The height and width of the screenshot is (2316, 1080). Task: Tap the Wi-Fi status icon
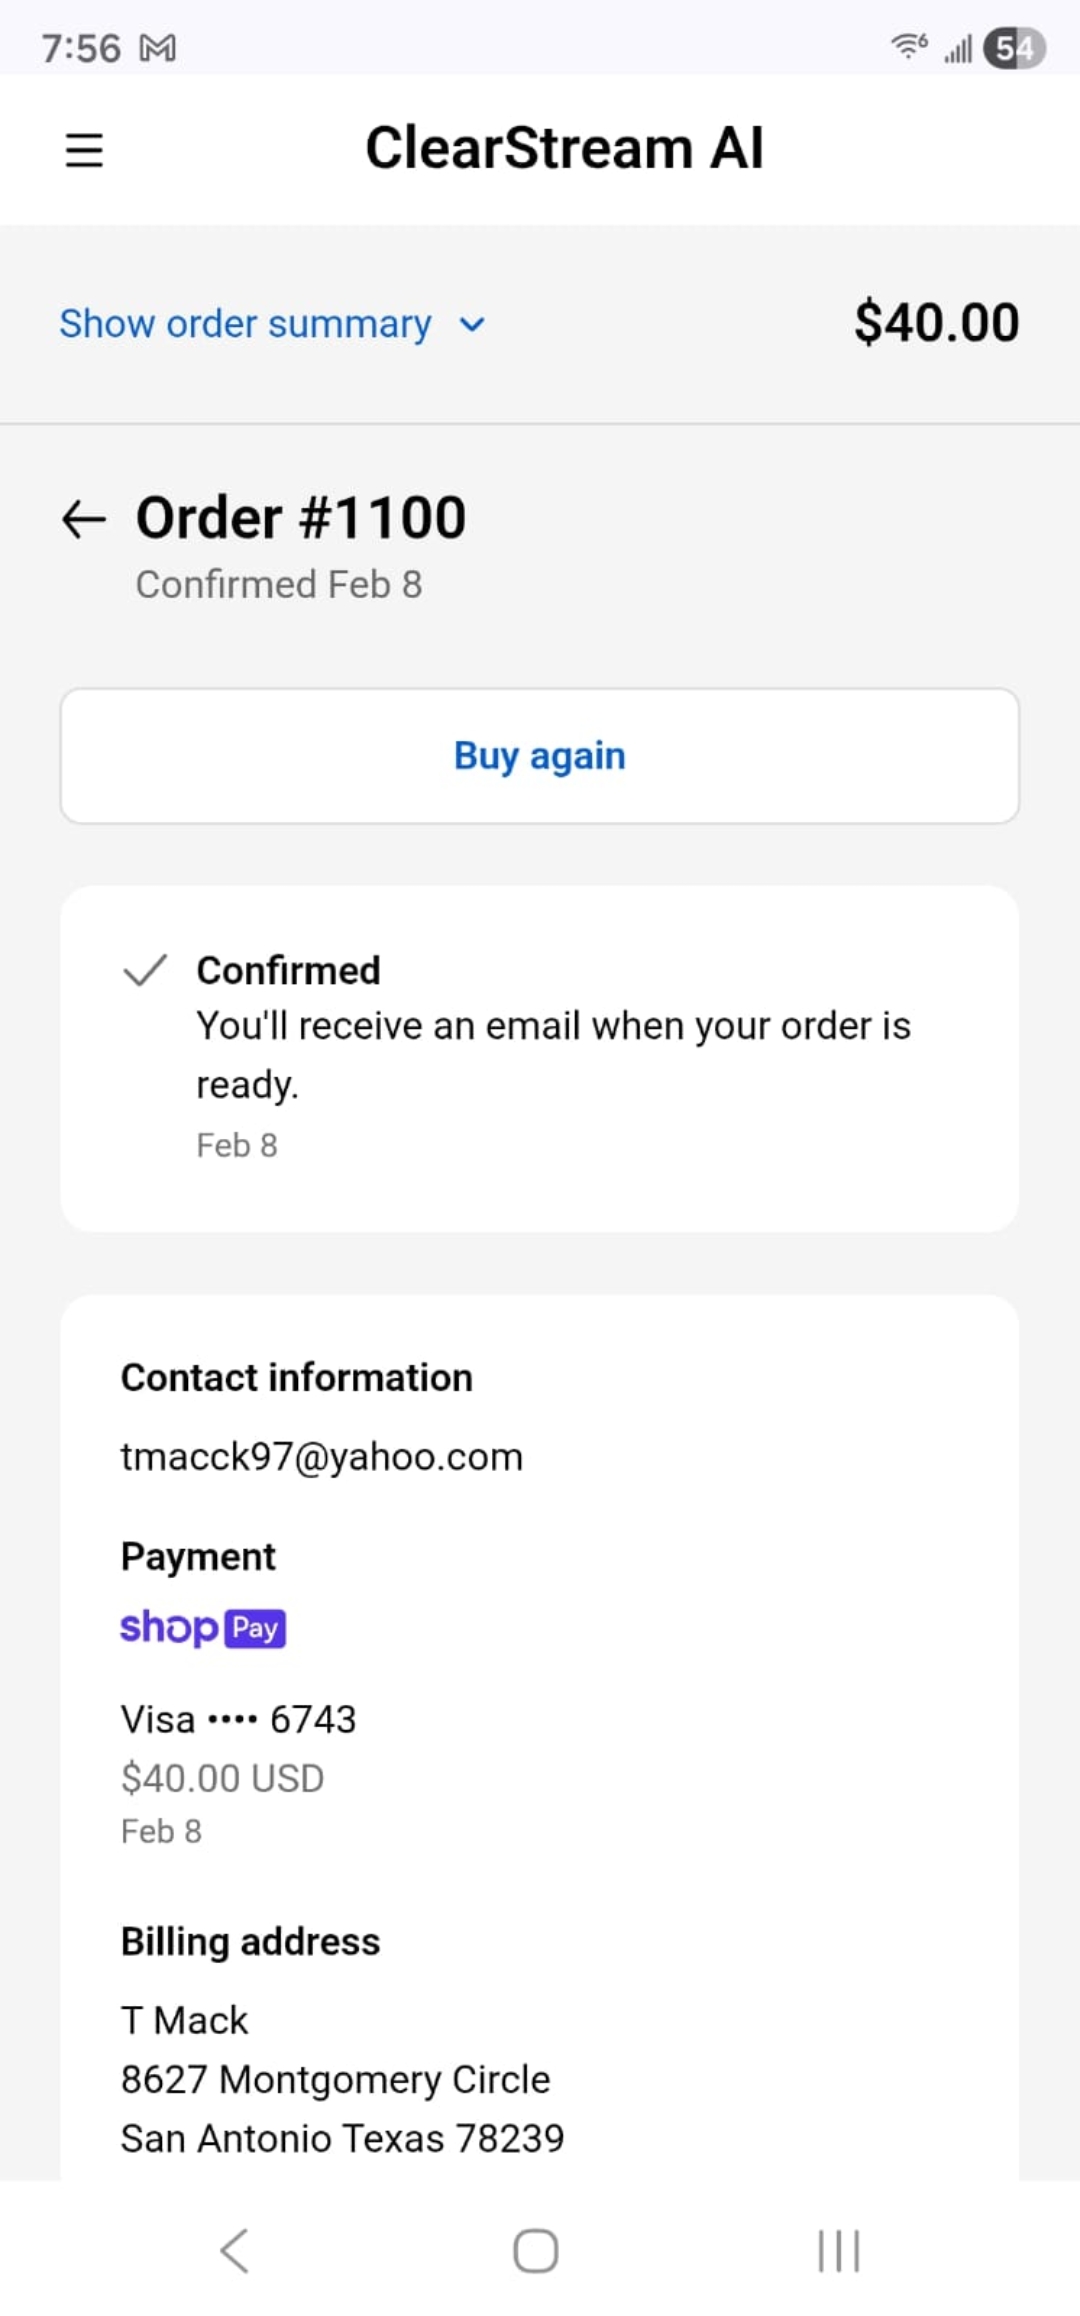908,46
